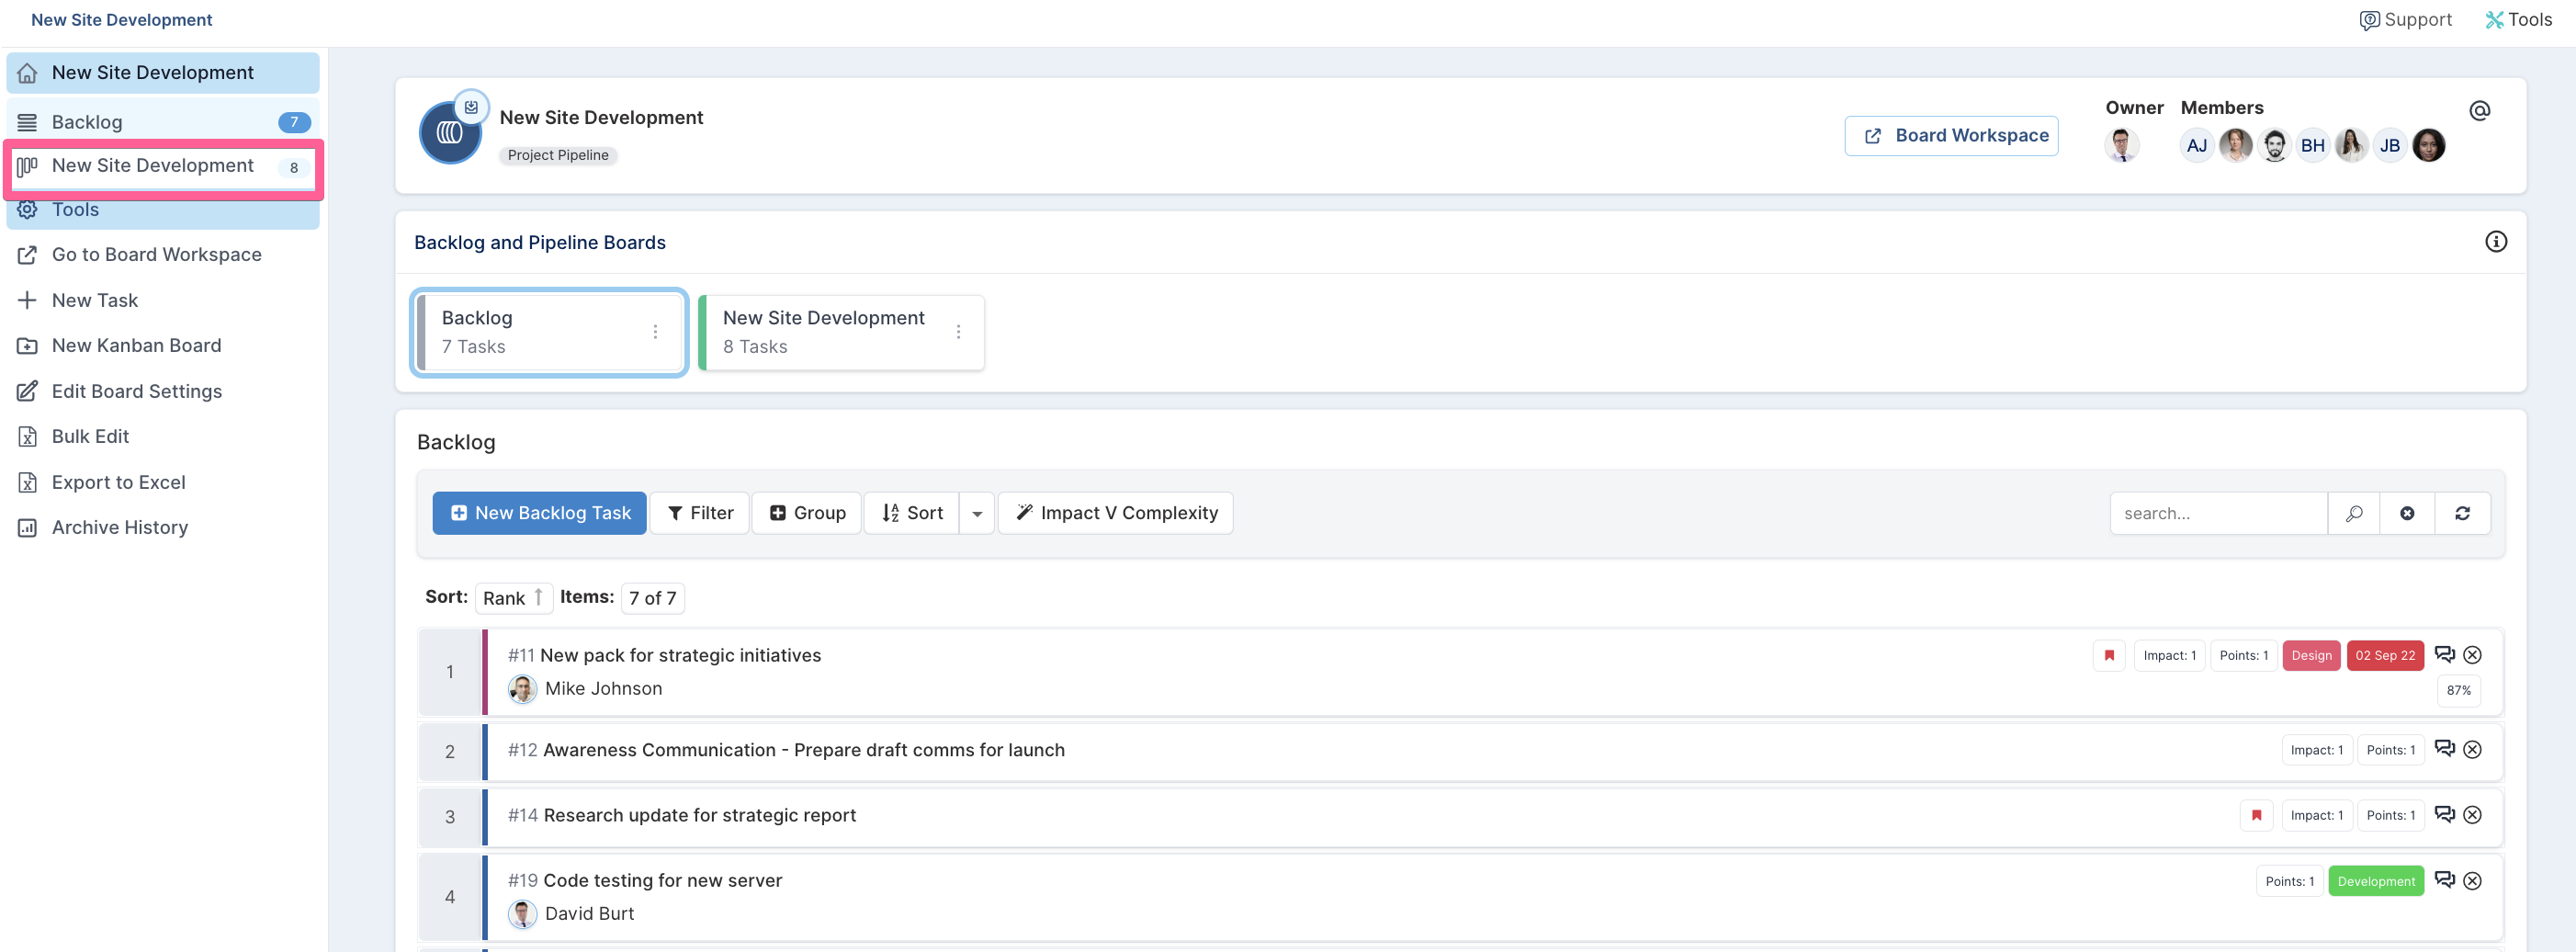This screenshot has height=952, width=2576.
Task: Clear search with the circle-x icon
Action: (2407, 513)
